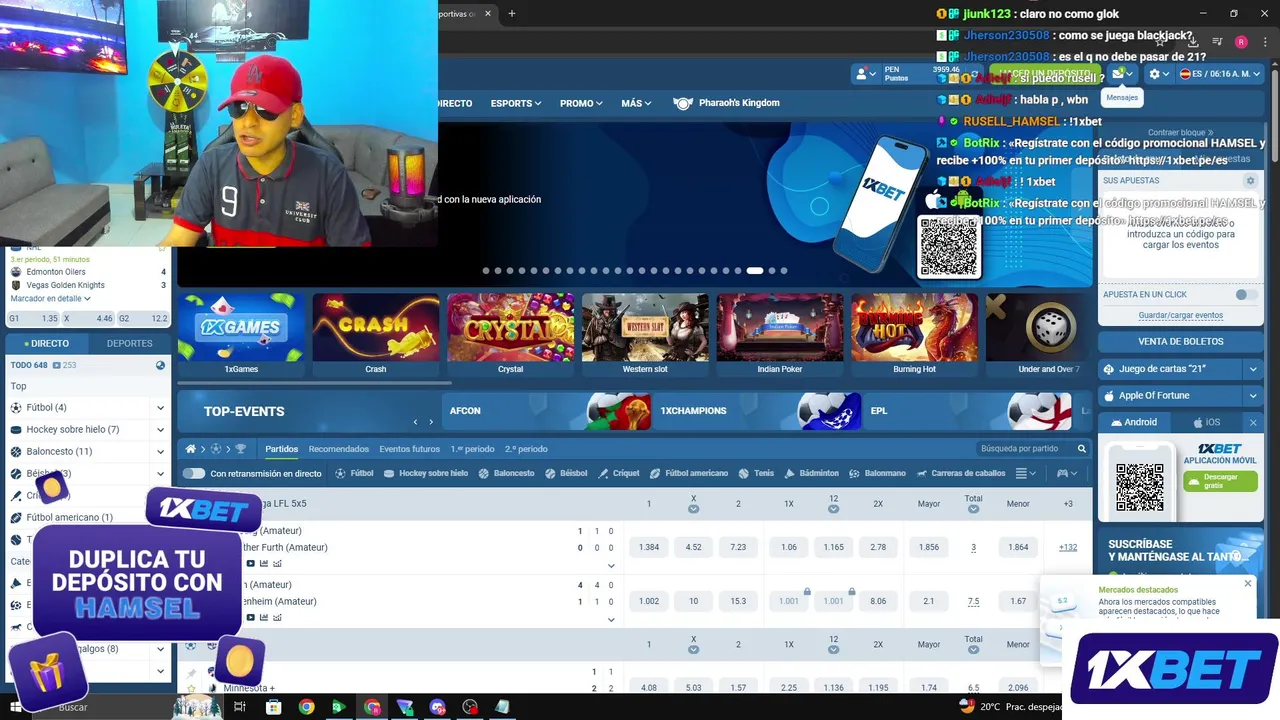Viewport: 1280px width, 720px height.
Task: Expand Fútbol (4) in sidebar
Action: (160, 407)
